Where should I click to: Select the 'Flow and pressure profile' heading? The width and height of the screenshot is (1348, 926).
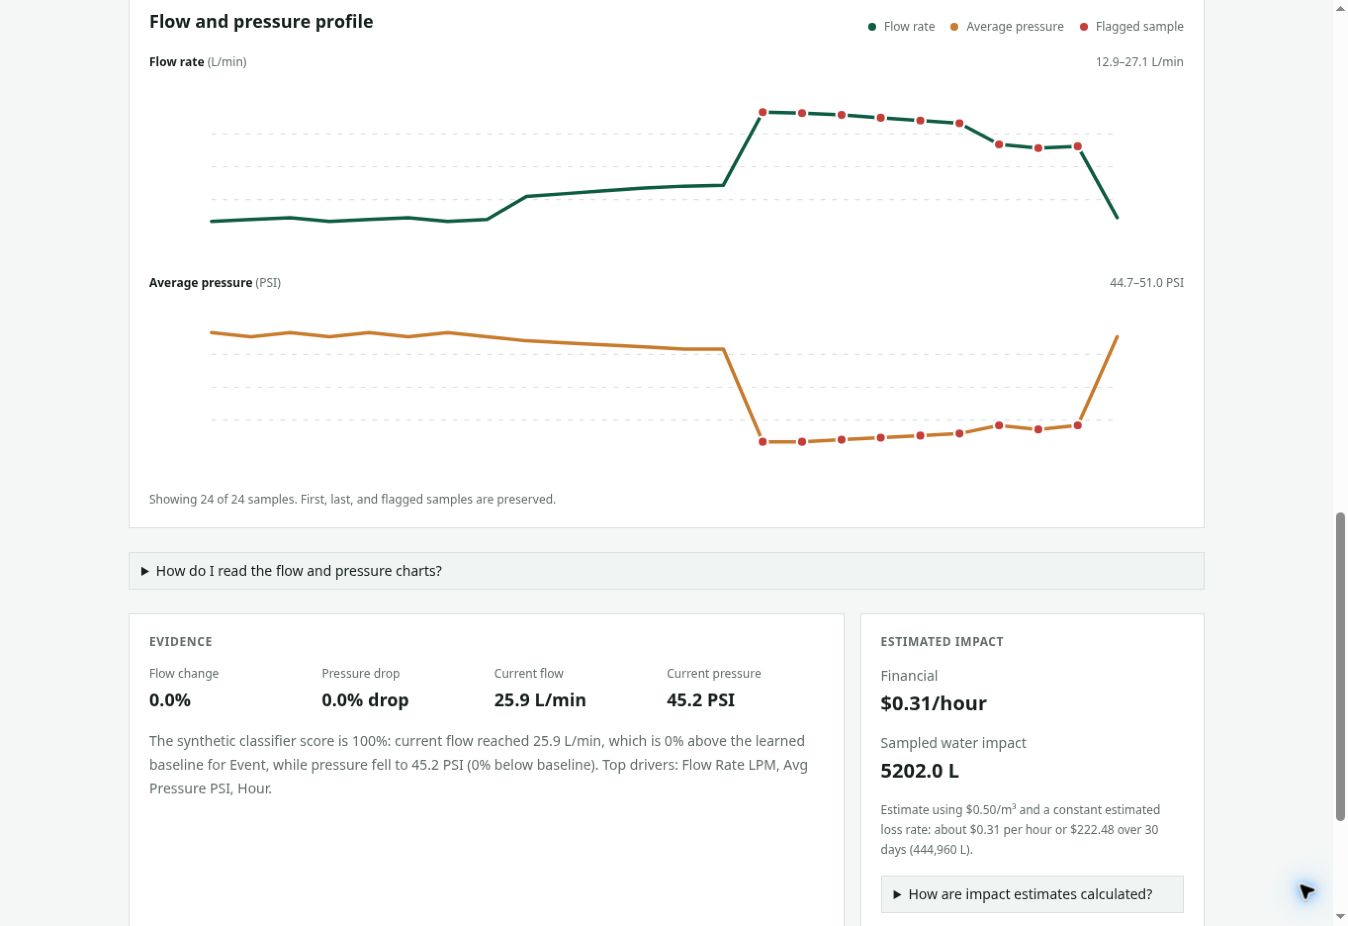point(261,21)
